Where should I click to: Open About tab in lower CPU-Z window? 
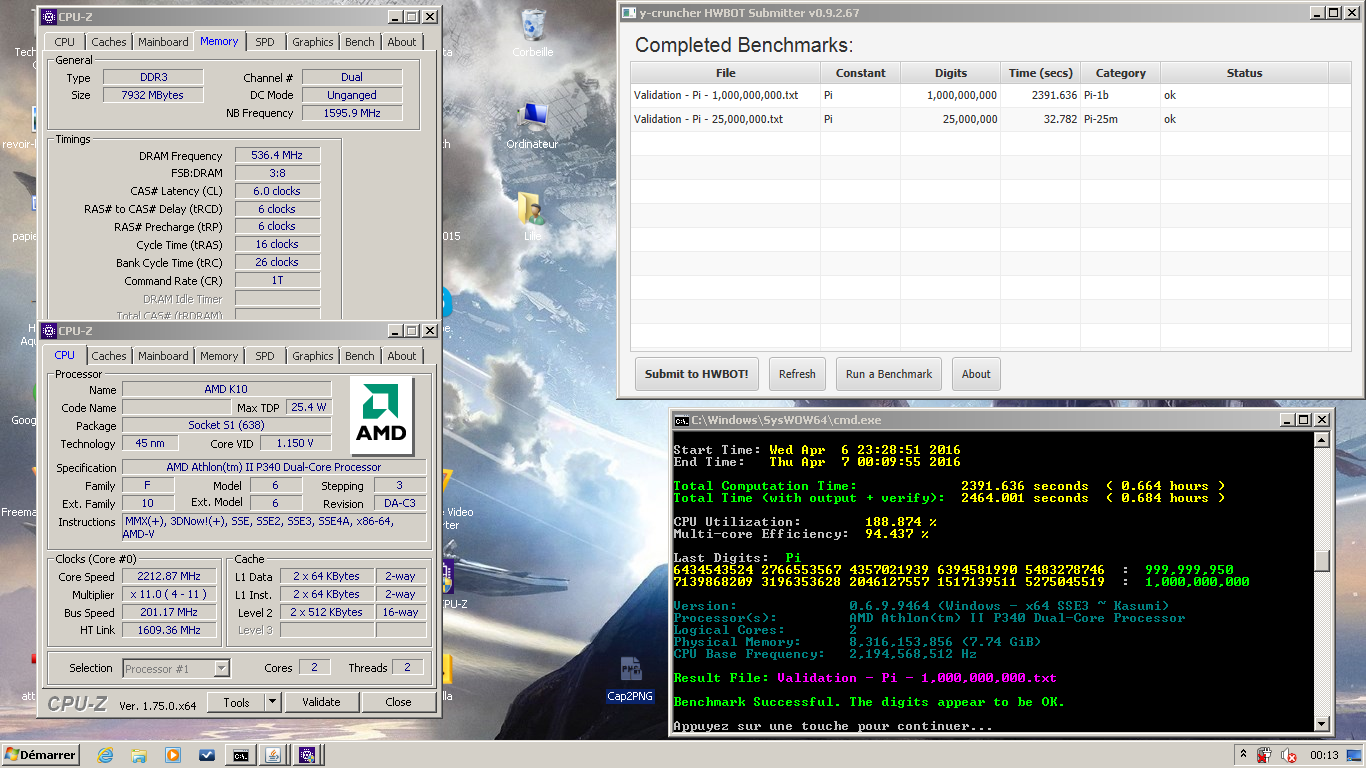[402, 356]
